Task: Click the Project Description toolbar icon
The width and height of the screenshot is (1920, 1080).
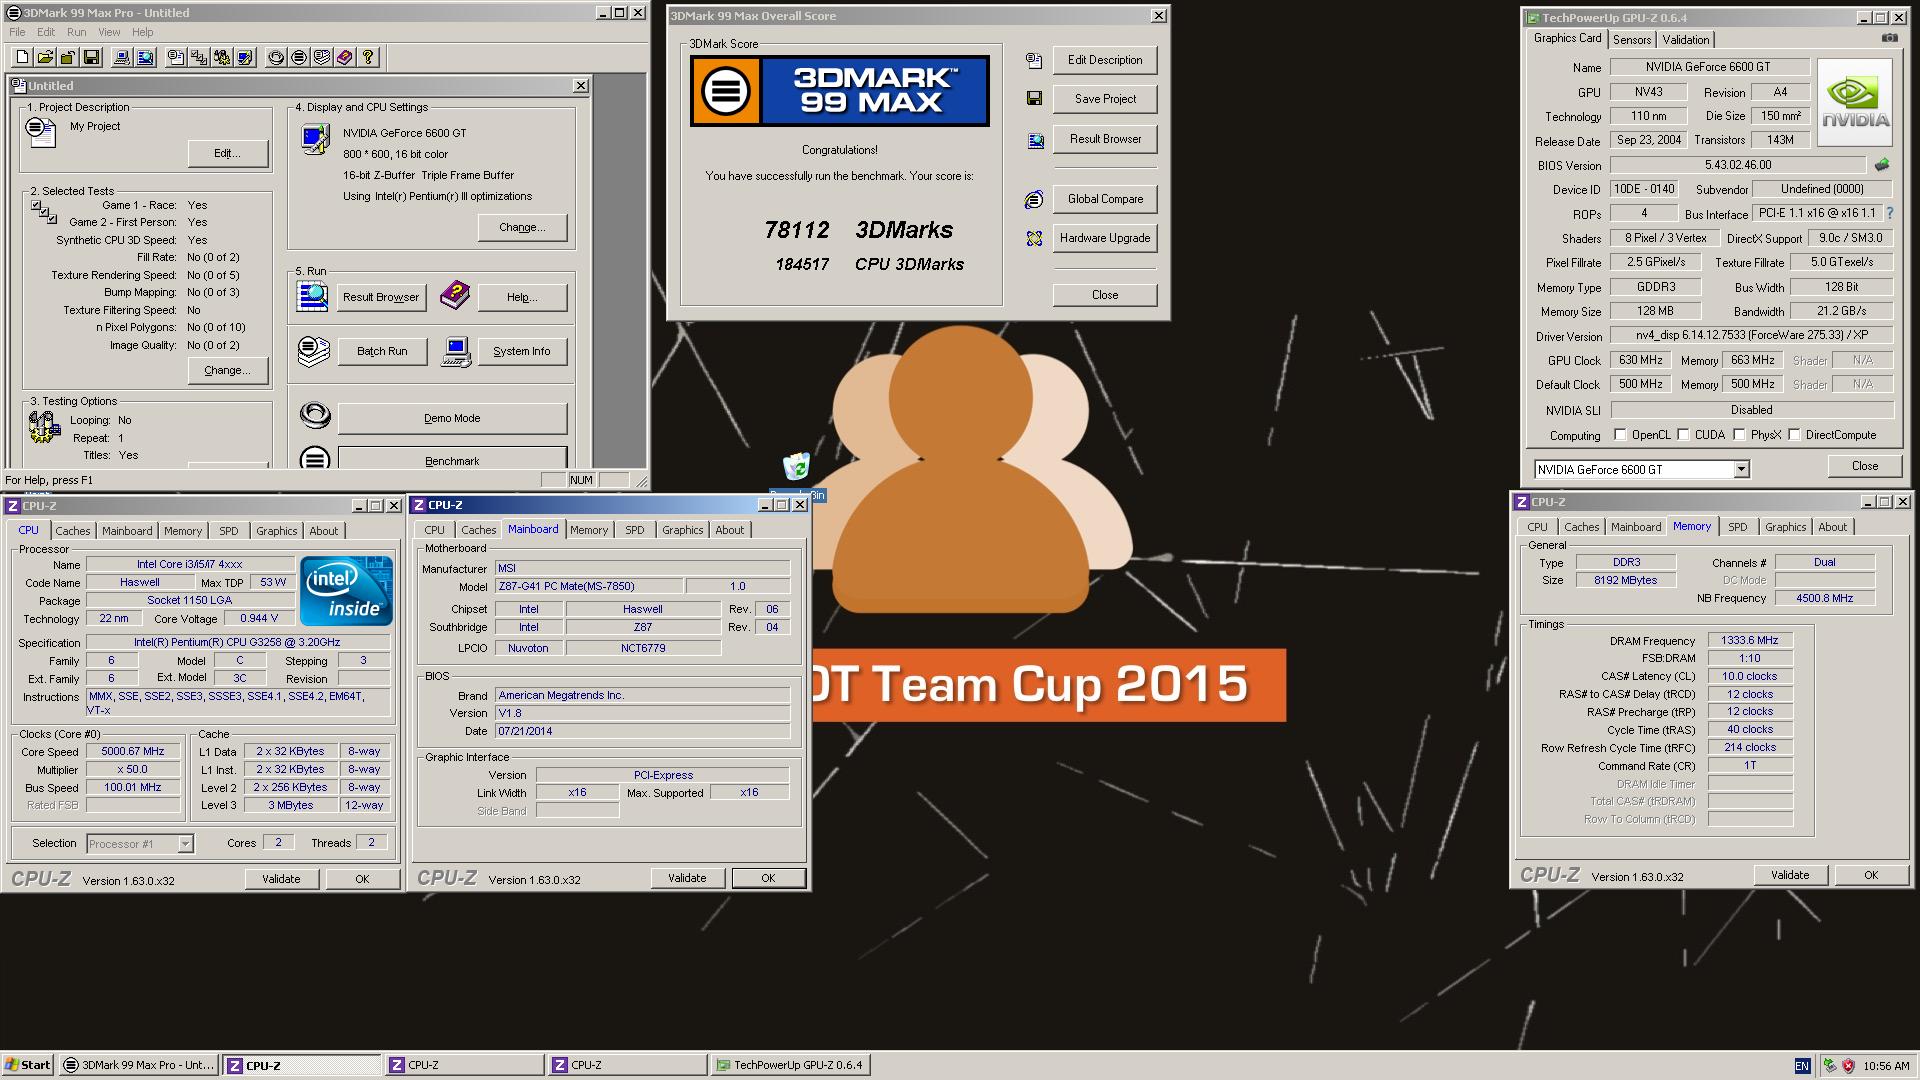Action: click(176, 58)
